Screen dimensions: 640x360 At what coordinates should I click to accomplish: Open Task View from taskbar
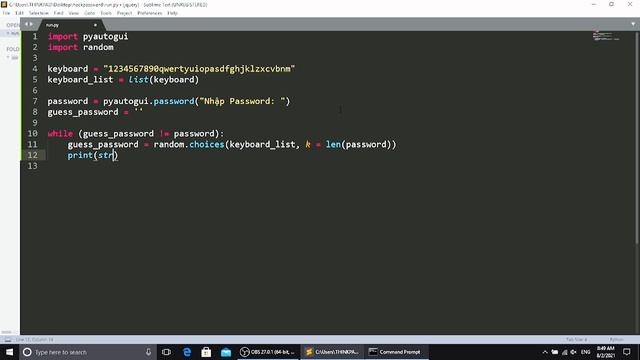pos(166,352)
